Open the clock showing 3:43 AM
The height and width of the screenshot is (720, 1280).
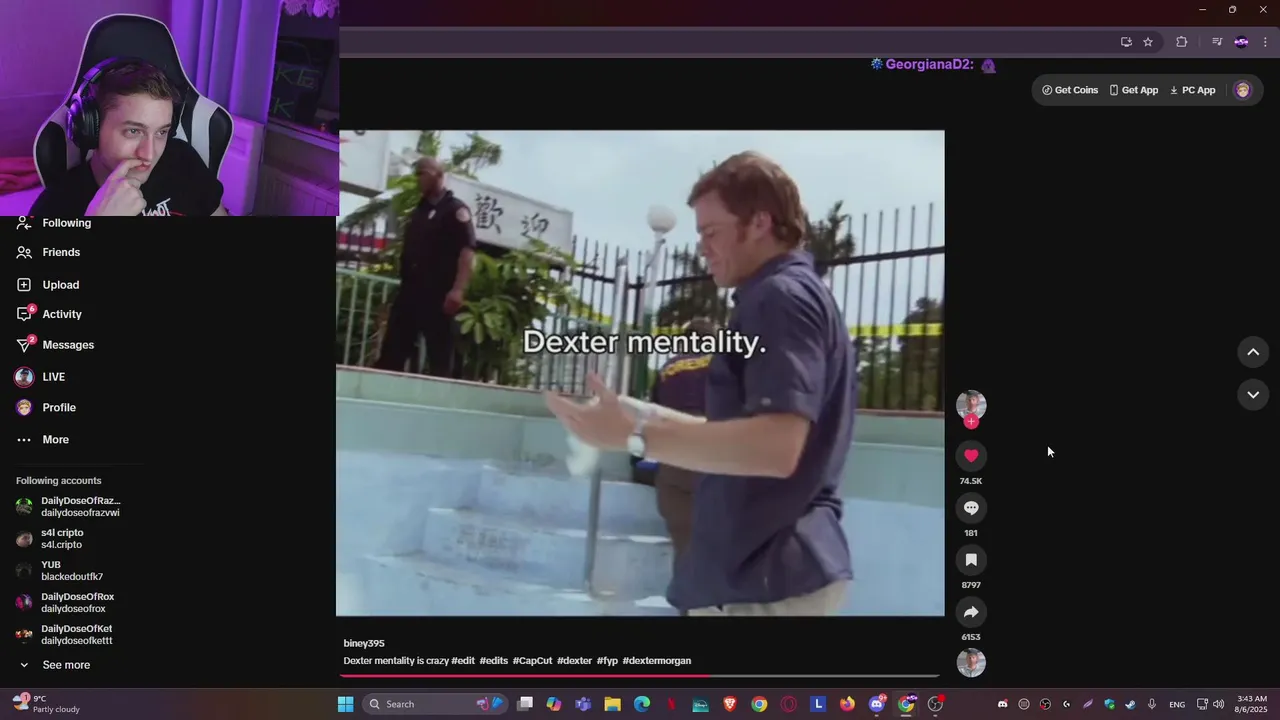(x=1252, y=704)
